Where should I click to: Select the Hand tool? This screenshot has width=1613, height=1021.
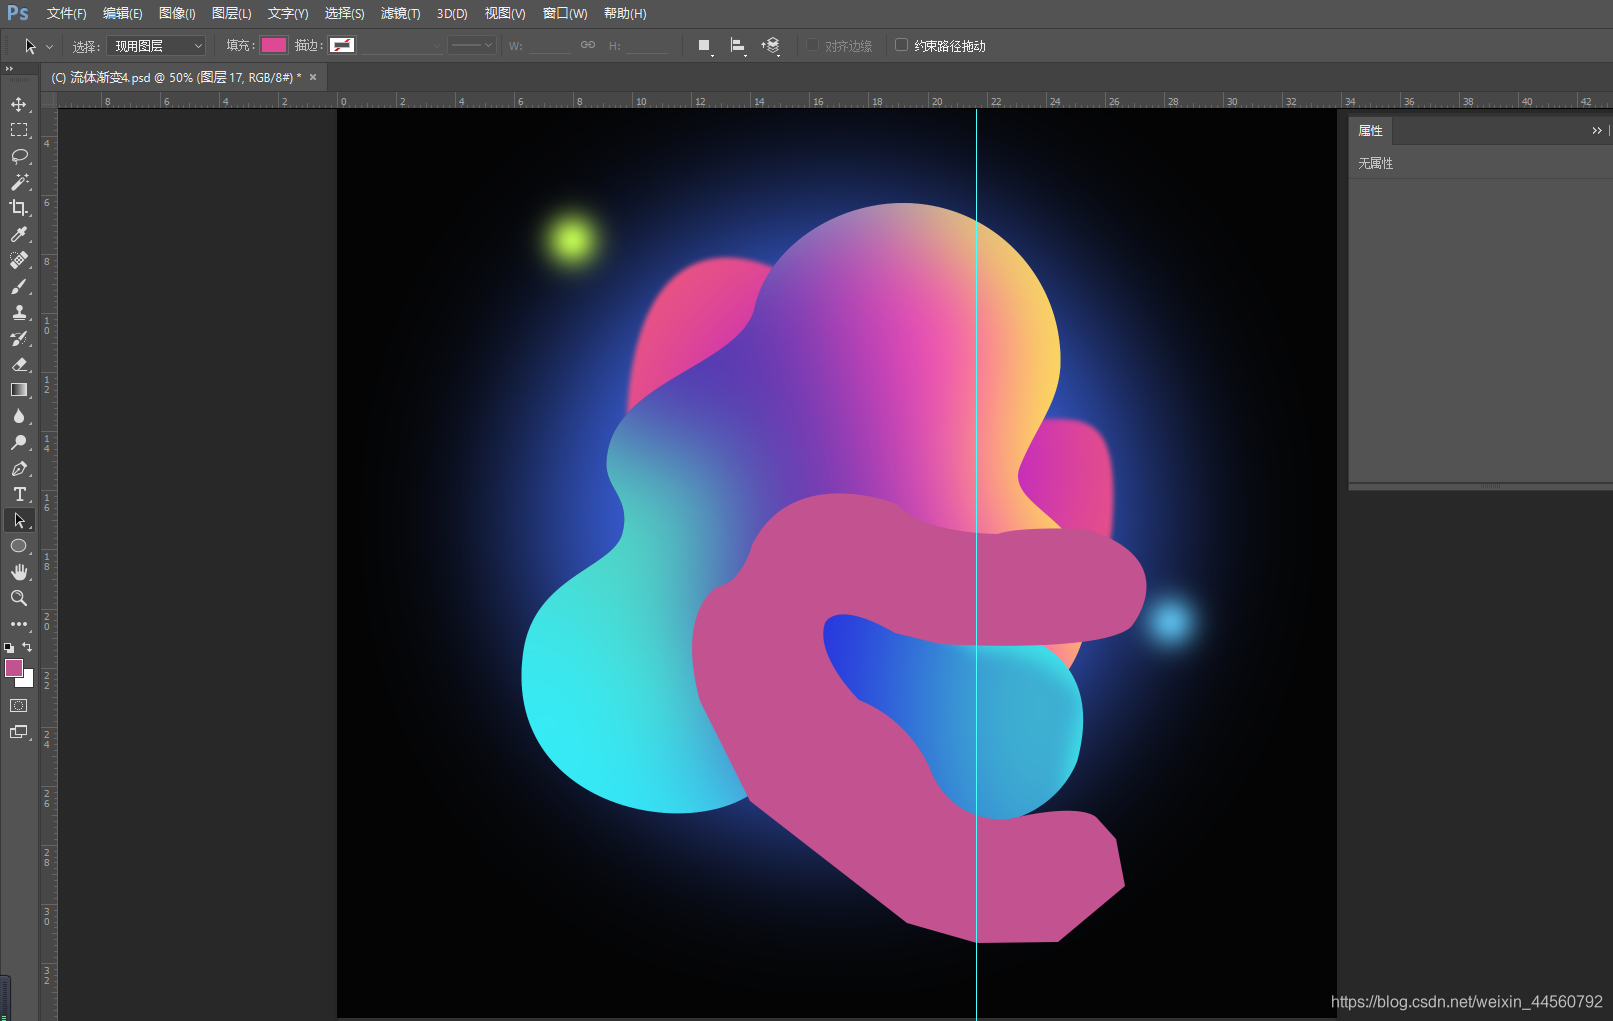tap(19, 572)
